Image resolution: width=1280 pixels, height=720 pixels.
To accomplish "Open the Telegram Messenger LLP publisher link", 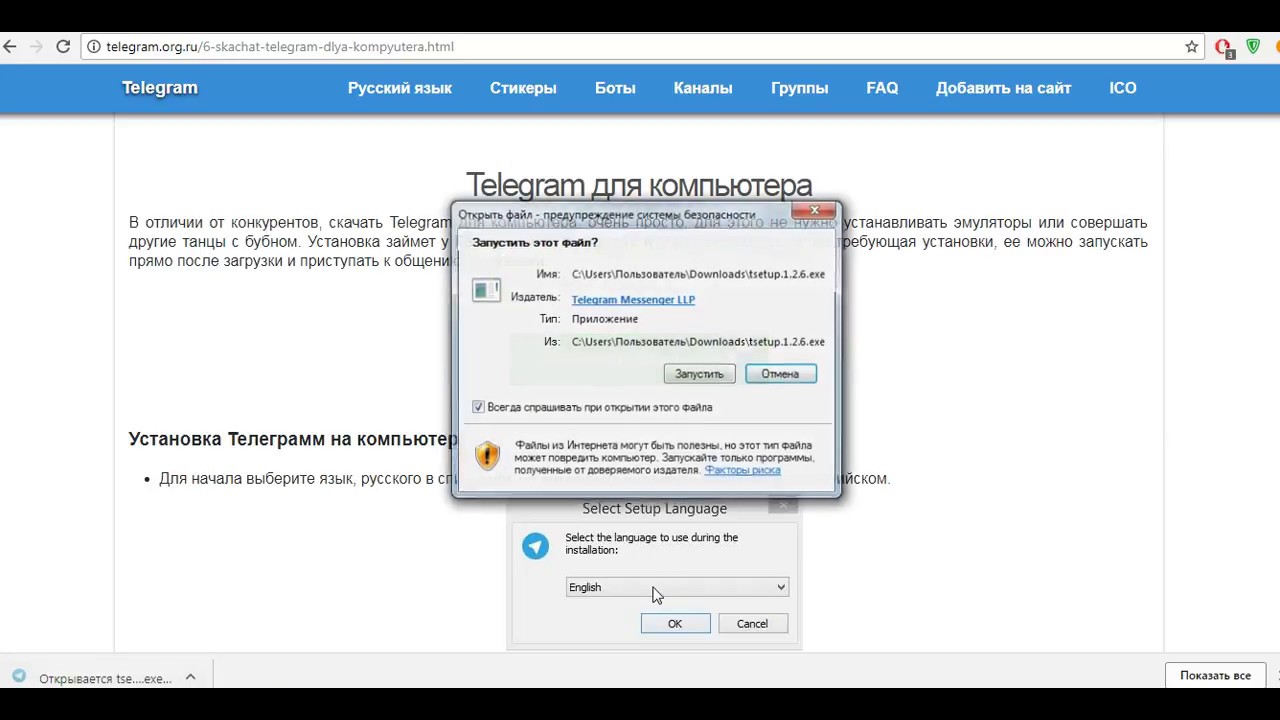I will (633, 299).
